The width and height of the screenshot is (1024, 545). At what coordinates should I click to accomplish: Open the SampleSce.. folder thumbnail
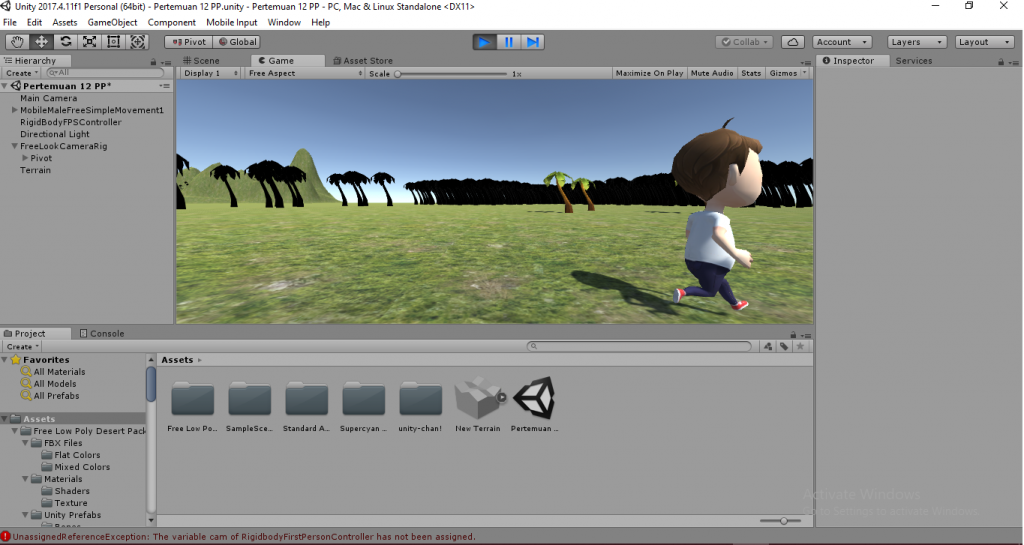249,399
